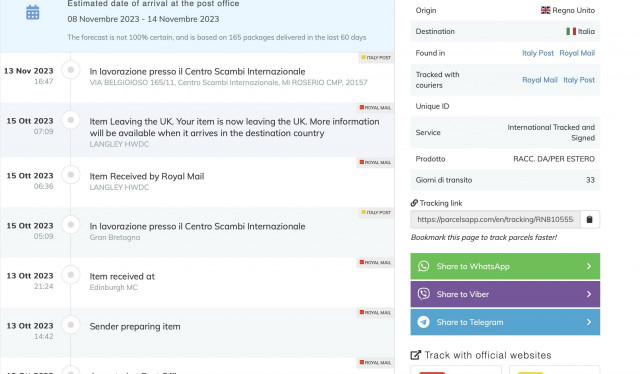The height and width of the screenshot is (374, 640).
Task: Click the UK flag icon next to Regno Unito
Action: (545, 10)
